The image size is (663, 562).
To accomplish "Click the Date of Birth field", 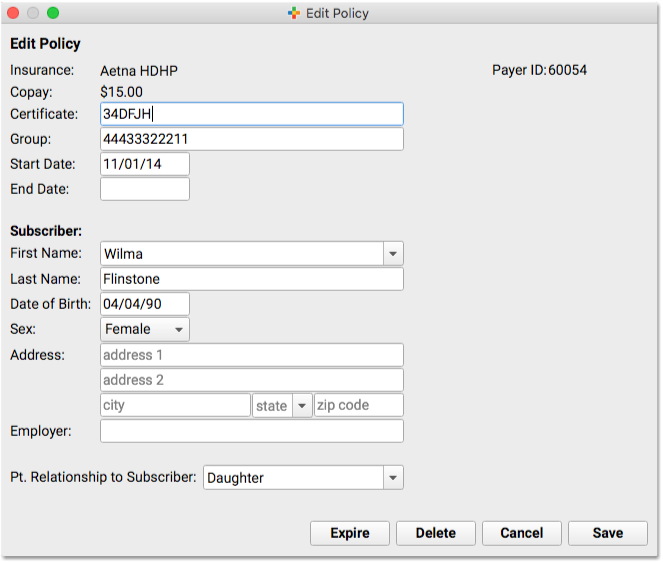I will (145, 304).
